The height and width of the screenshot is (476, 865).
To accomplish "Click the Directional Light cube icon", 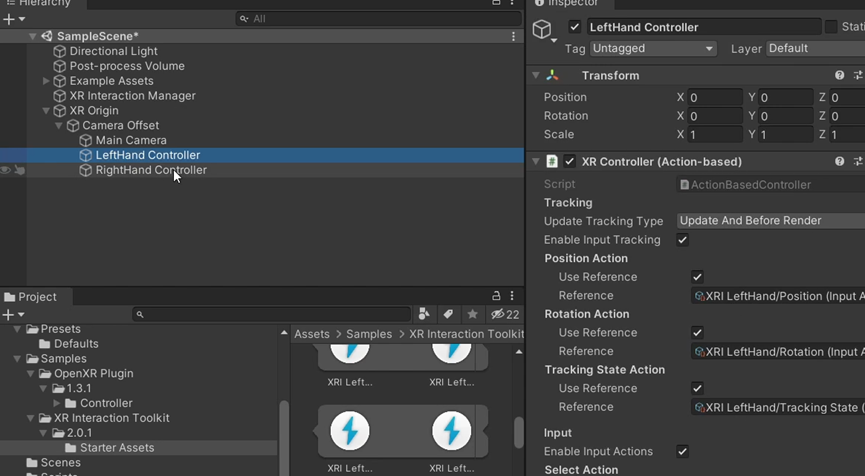I will click(x=60, y=51).
